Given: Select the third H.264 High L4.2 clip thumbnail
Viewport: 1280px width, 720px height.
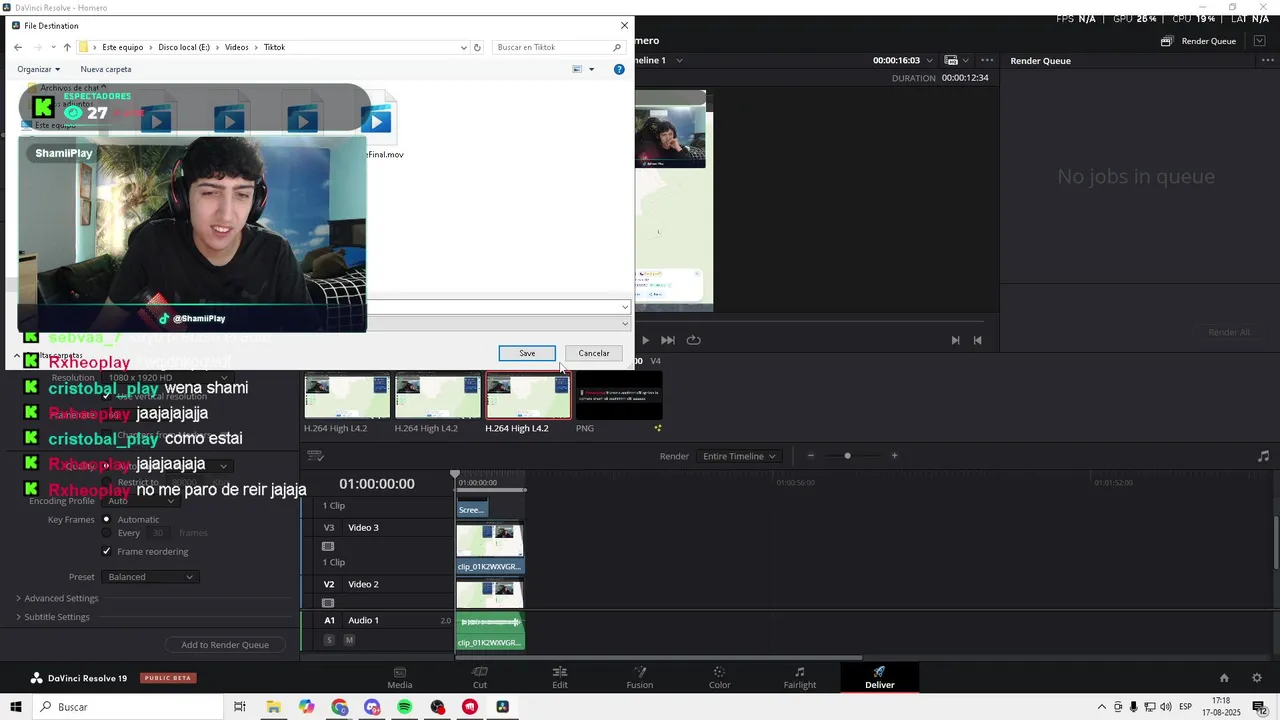Looking at the screenshot, I should [x=528, y=397].
